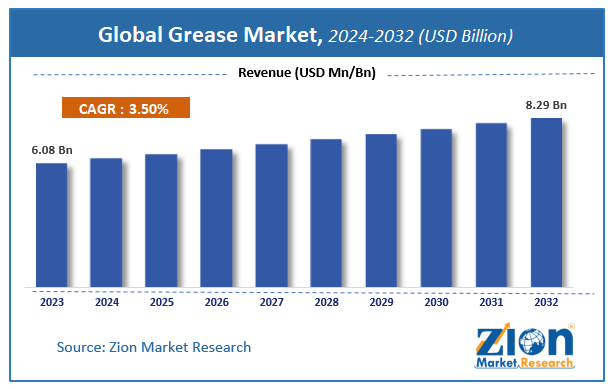Image resolution: width=611 pixels, height=389 pixels.
Task: Click the 8.29 Bn value label
Action: (546, 105)
